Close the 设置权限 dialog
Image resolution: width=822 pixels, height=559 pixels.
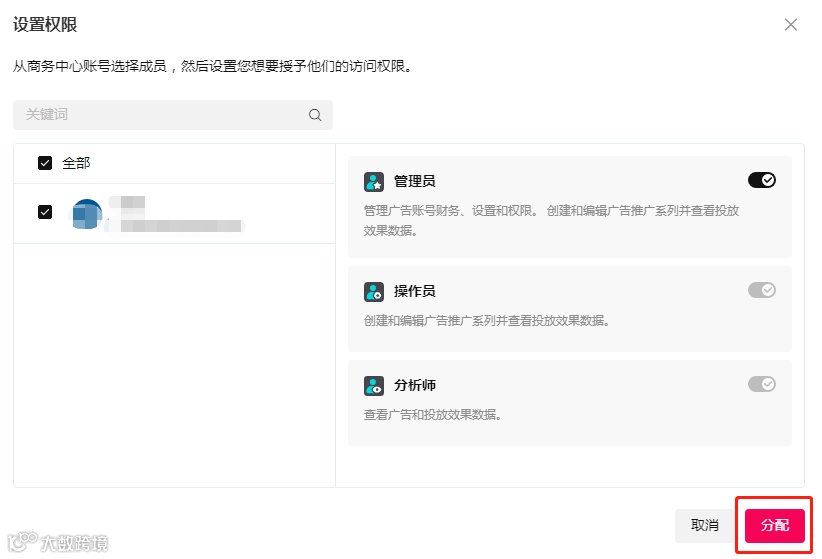click(x=791, y=25)
